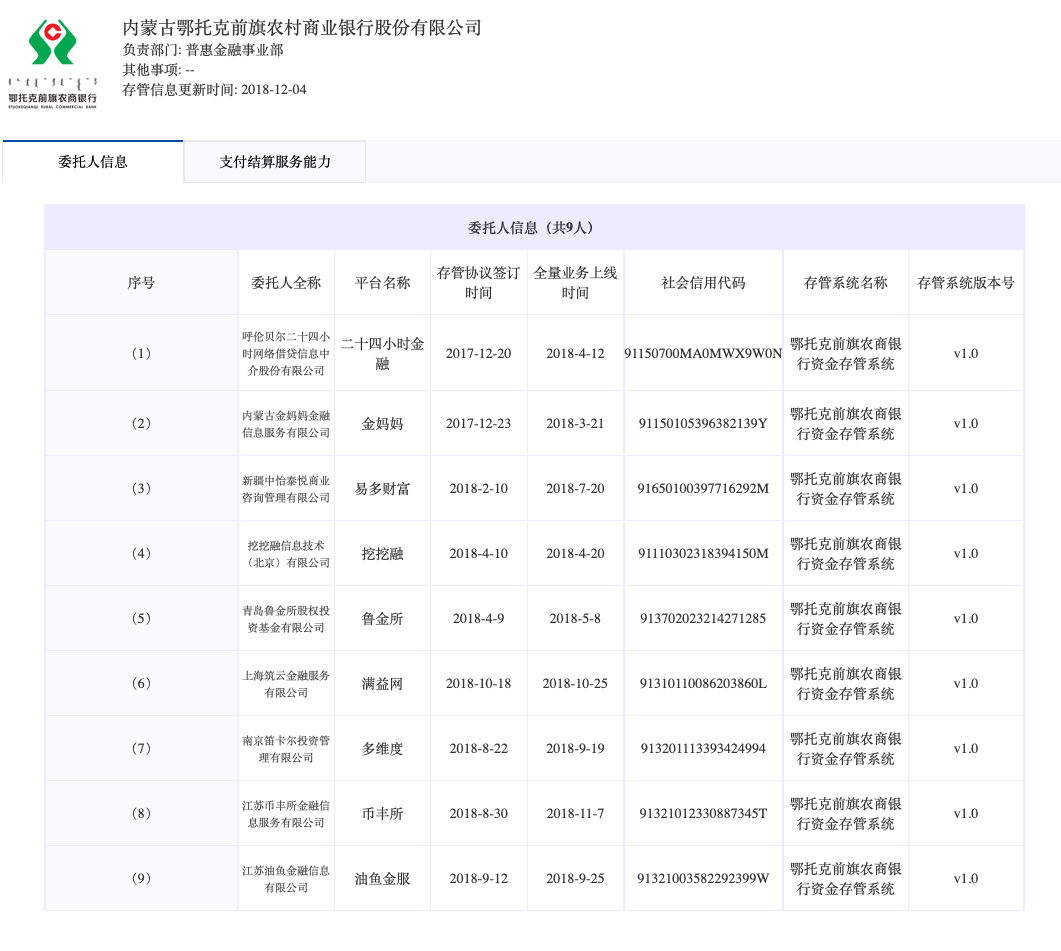Viewport: 1061px width, 951px height.
Task: Select credit code 91110302318394150M
Action: pos(703,554)
